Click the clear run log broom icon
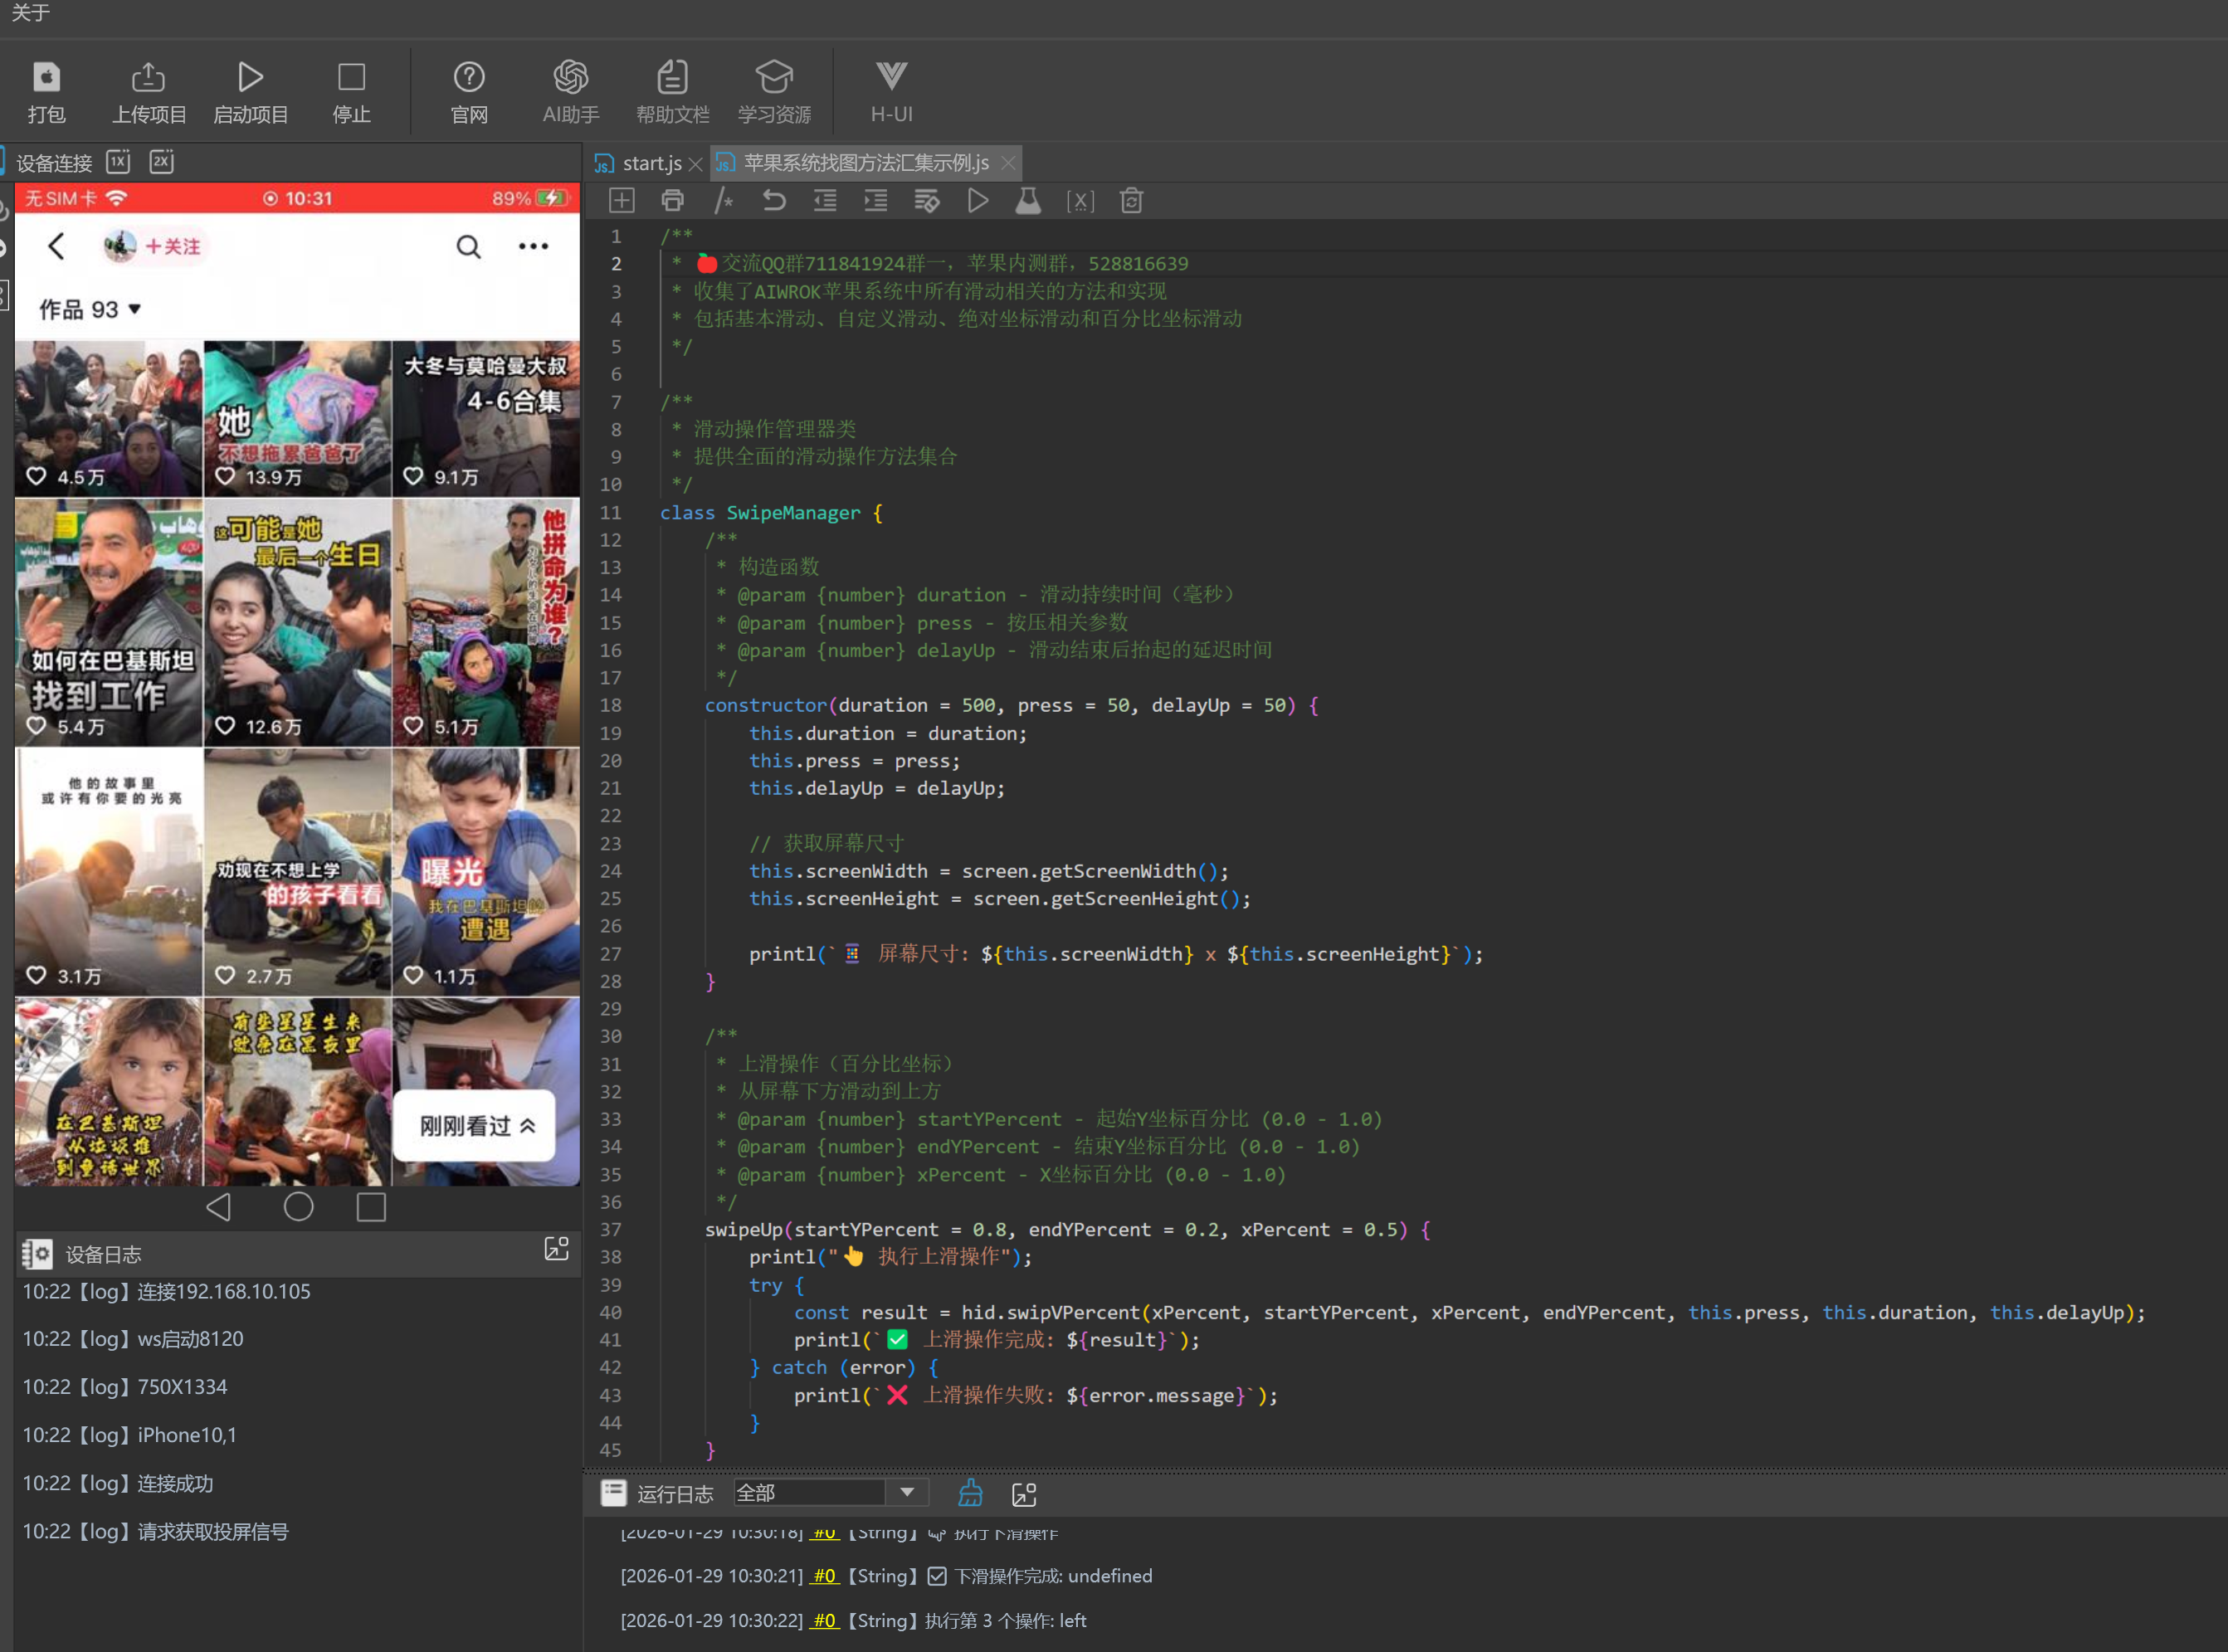 tap(970, 1493)
